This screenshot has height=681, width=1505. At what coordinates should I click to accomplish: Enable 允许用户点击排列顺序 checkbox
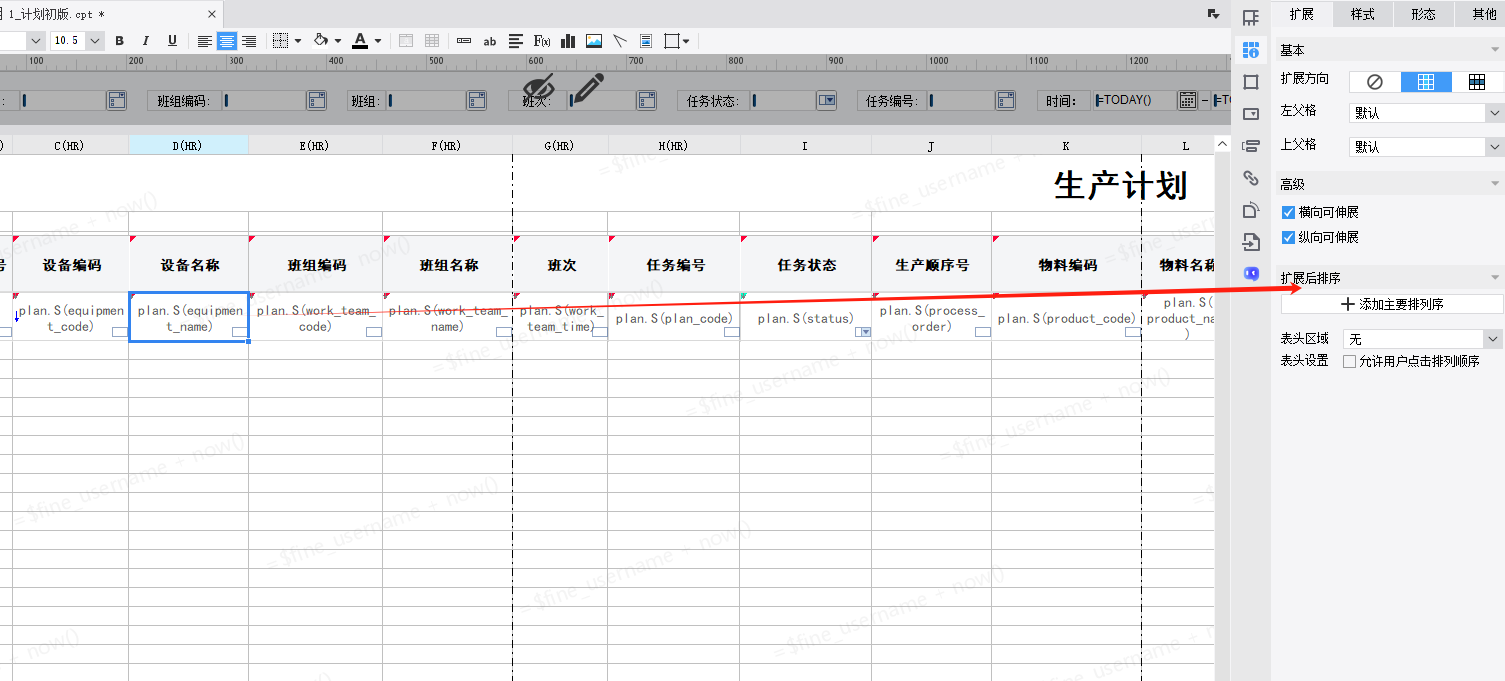pyautogui.click(x=1350, y=361)
